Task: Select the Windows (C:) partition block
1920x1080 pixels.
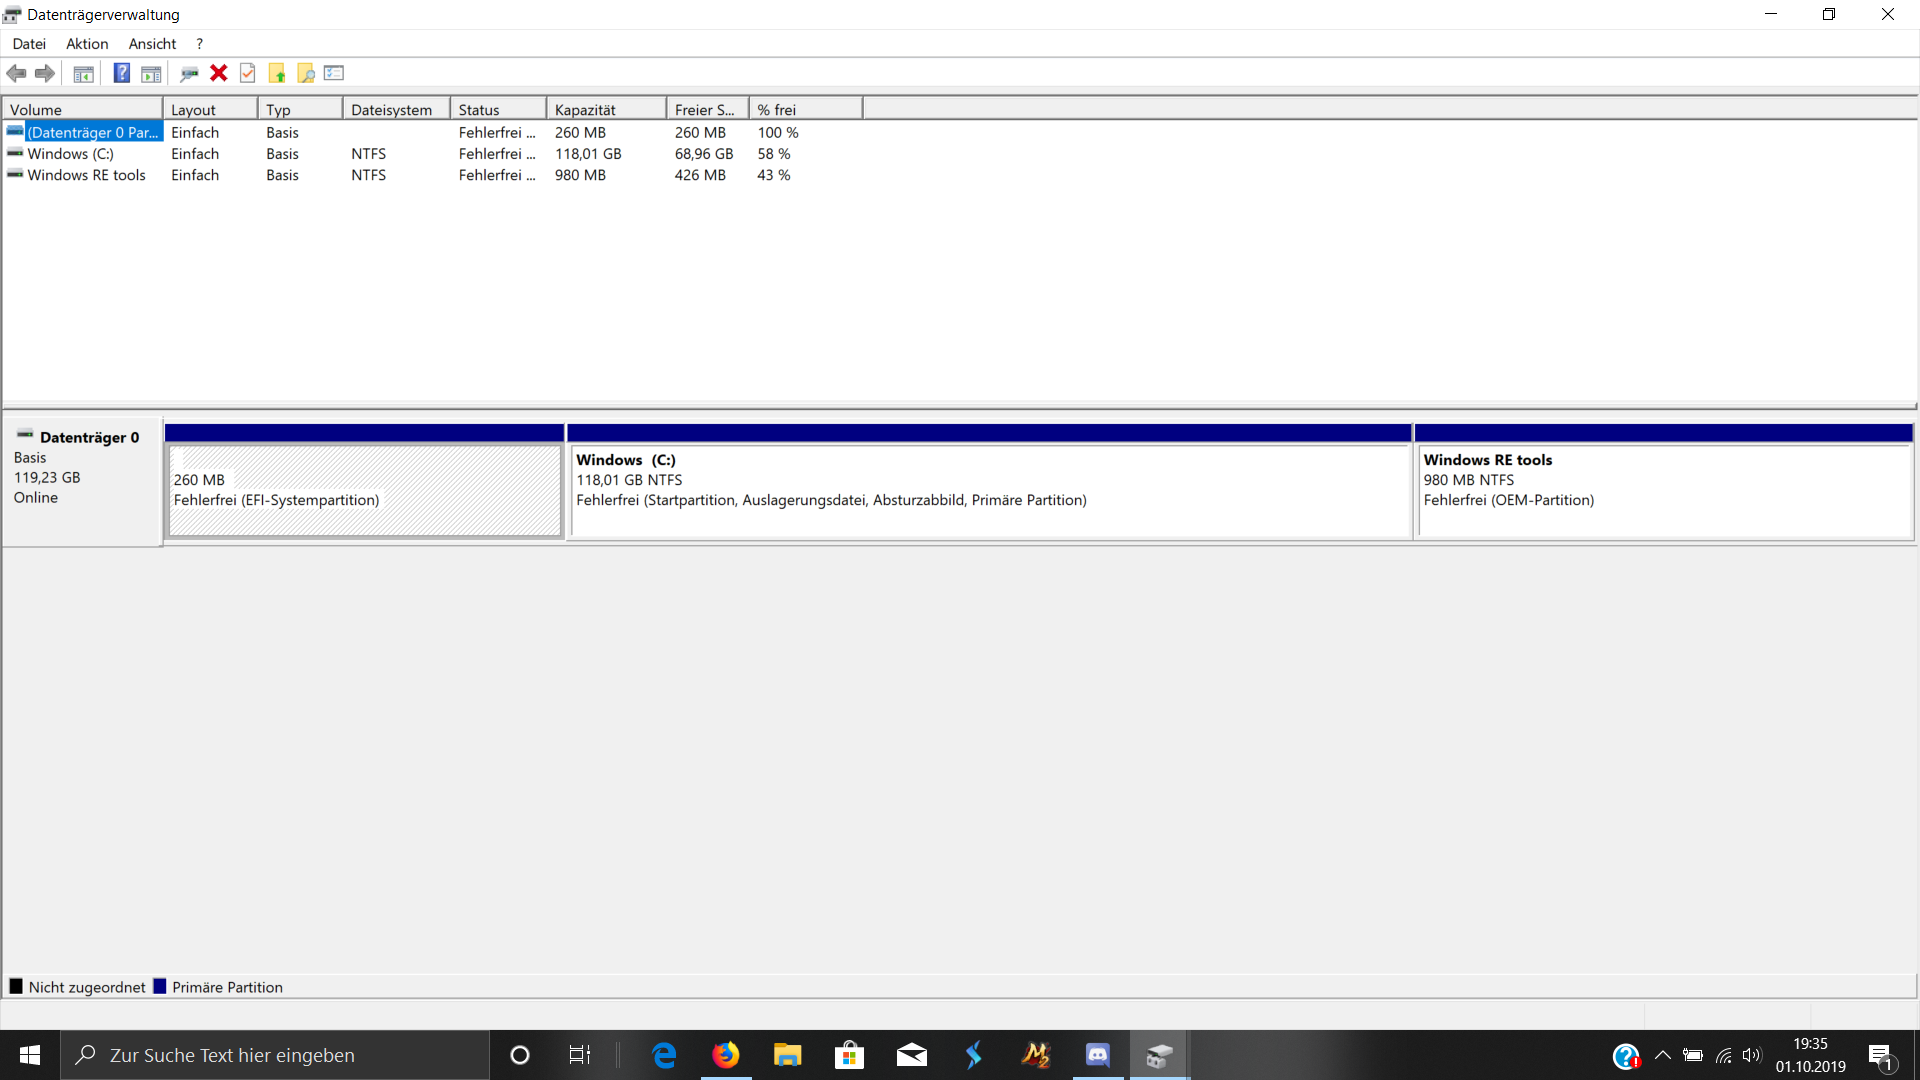Action: point(988,490)
